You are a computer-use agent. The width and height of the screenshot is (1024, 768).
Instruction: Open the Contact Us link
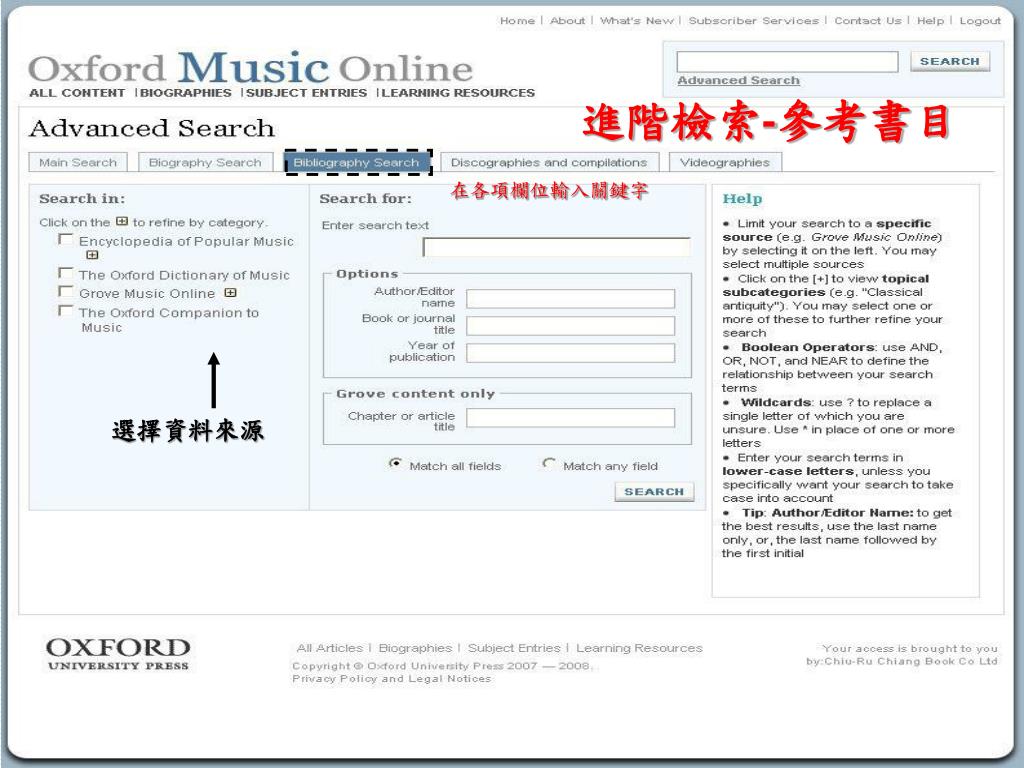[868, 21]
